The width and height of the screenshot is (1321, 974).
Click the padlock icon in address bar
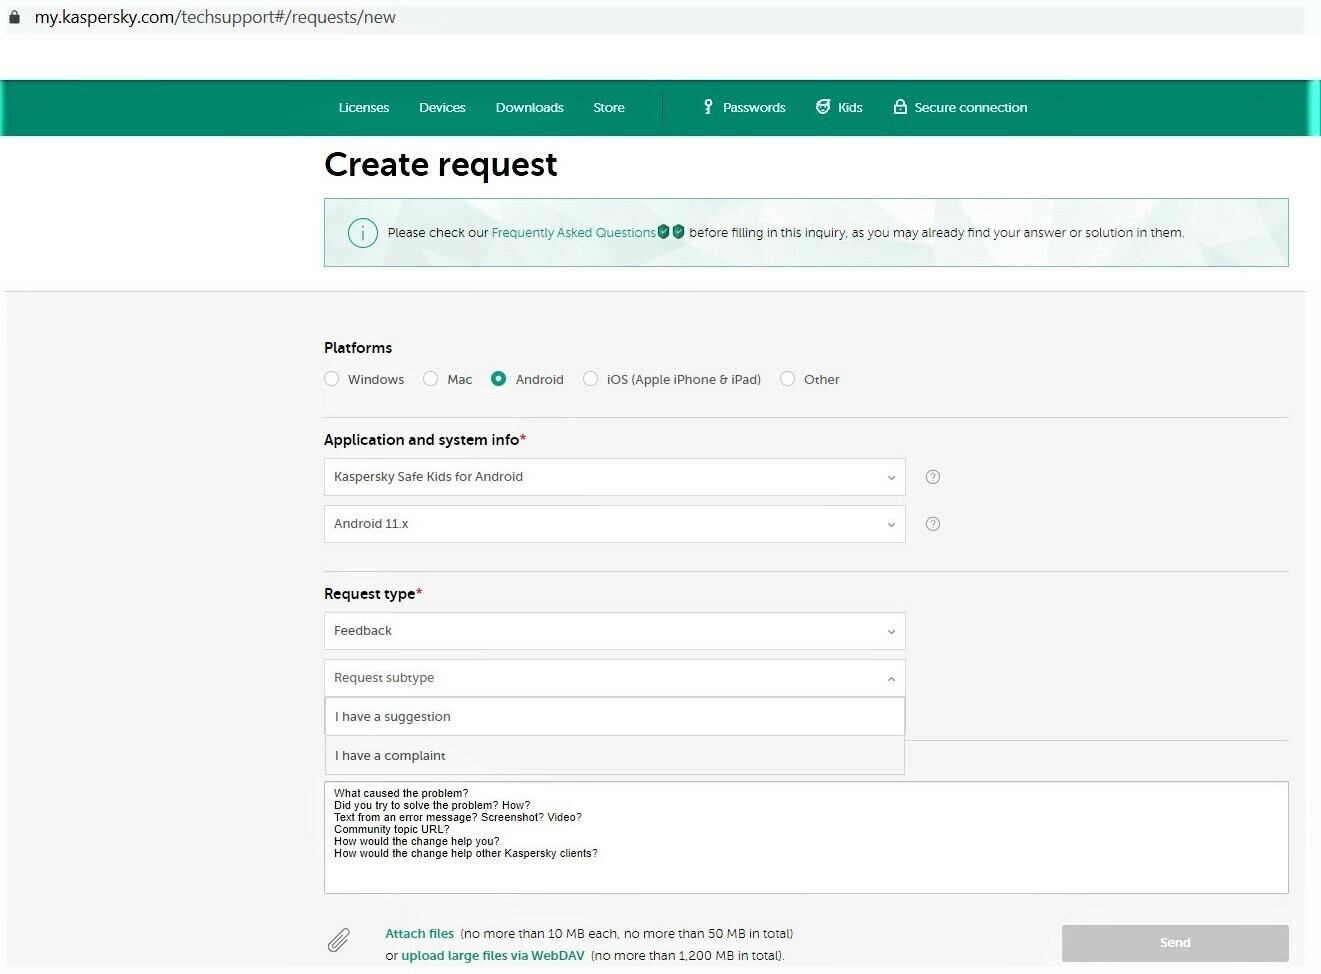[x=14, y=17]
